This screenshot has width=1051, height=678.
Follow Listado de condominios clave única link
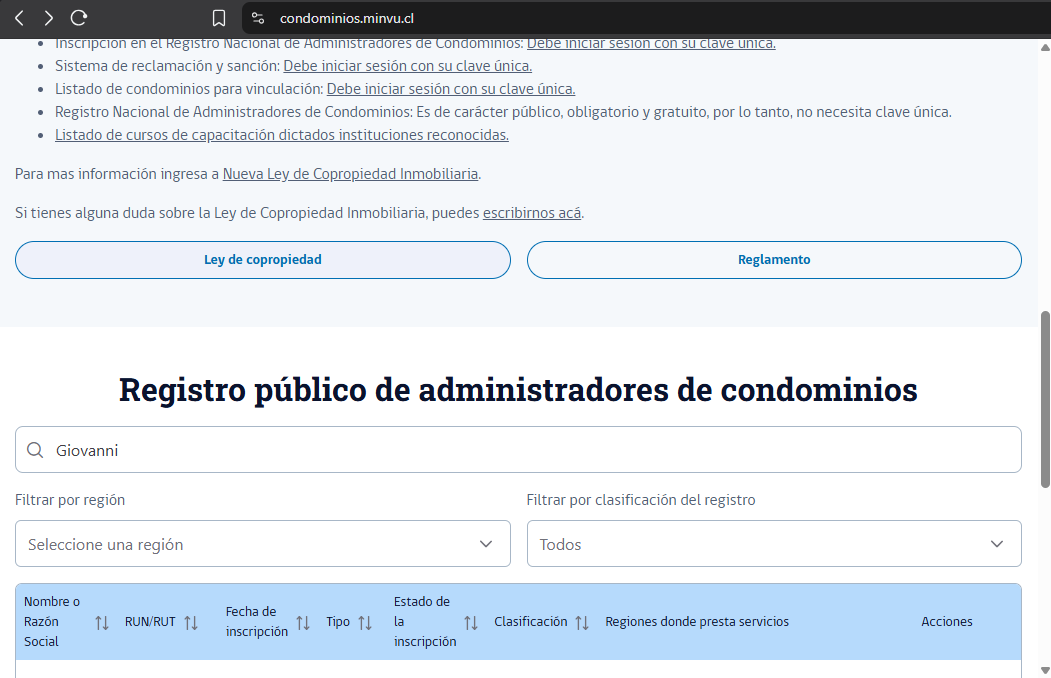click(x=450, y=88)
